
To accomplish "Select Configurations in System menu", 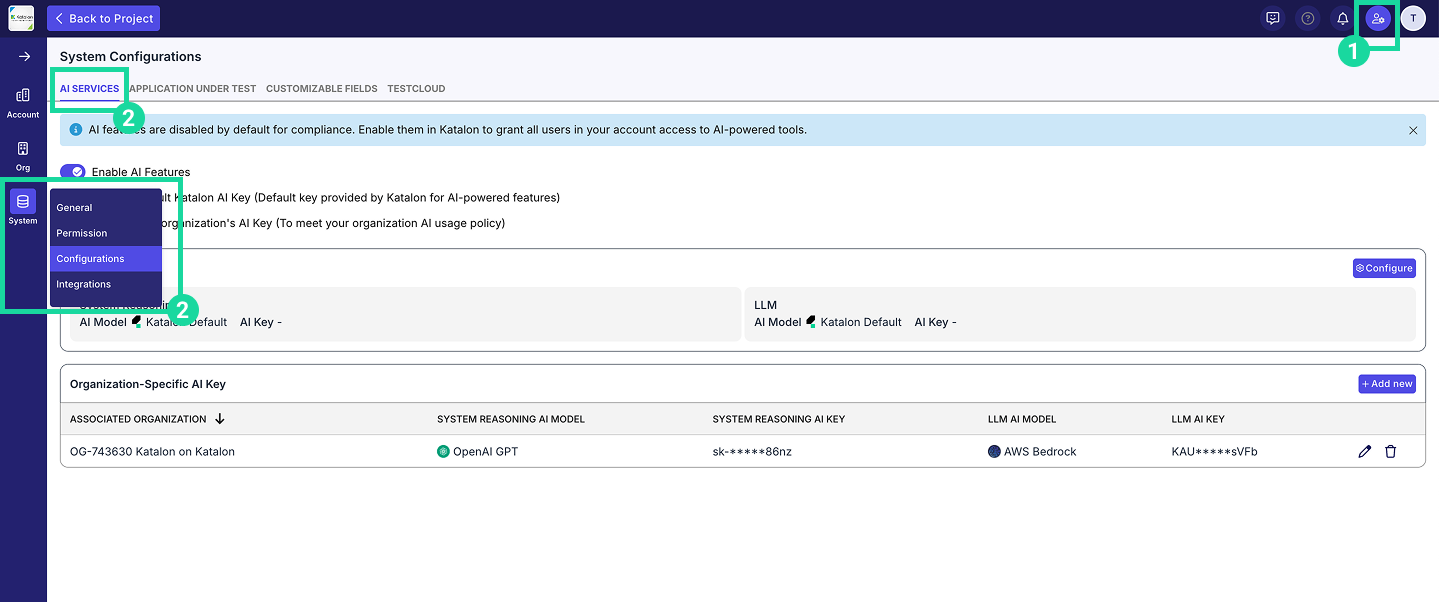I will pyautogui.click(x=106, y=259).
